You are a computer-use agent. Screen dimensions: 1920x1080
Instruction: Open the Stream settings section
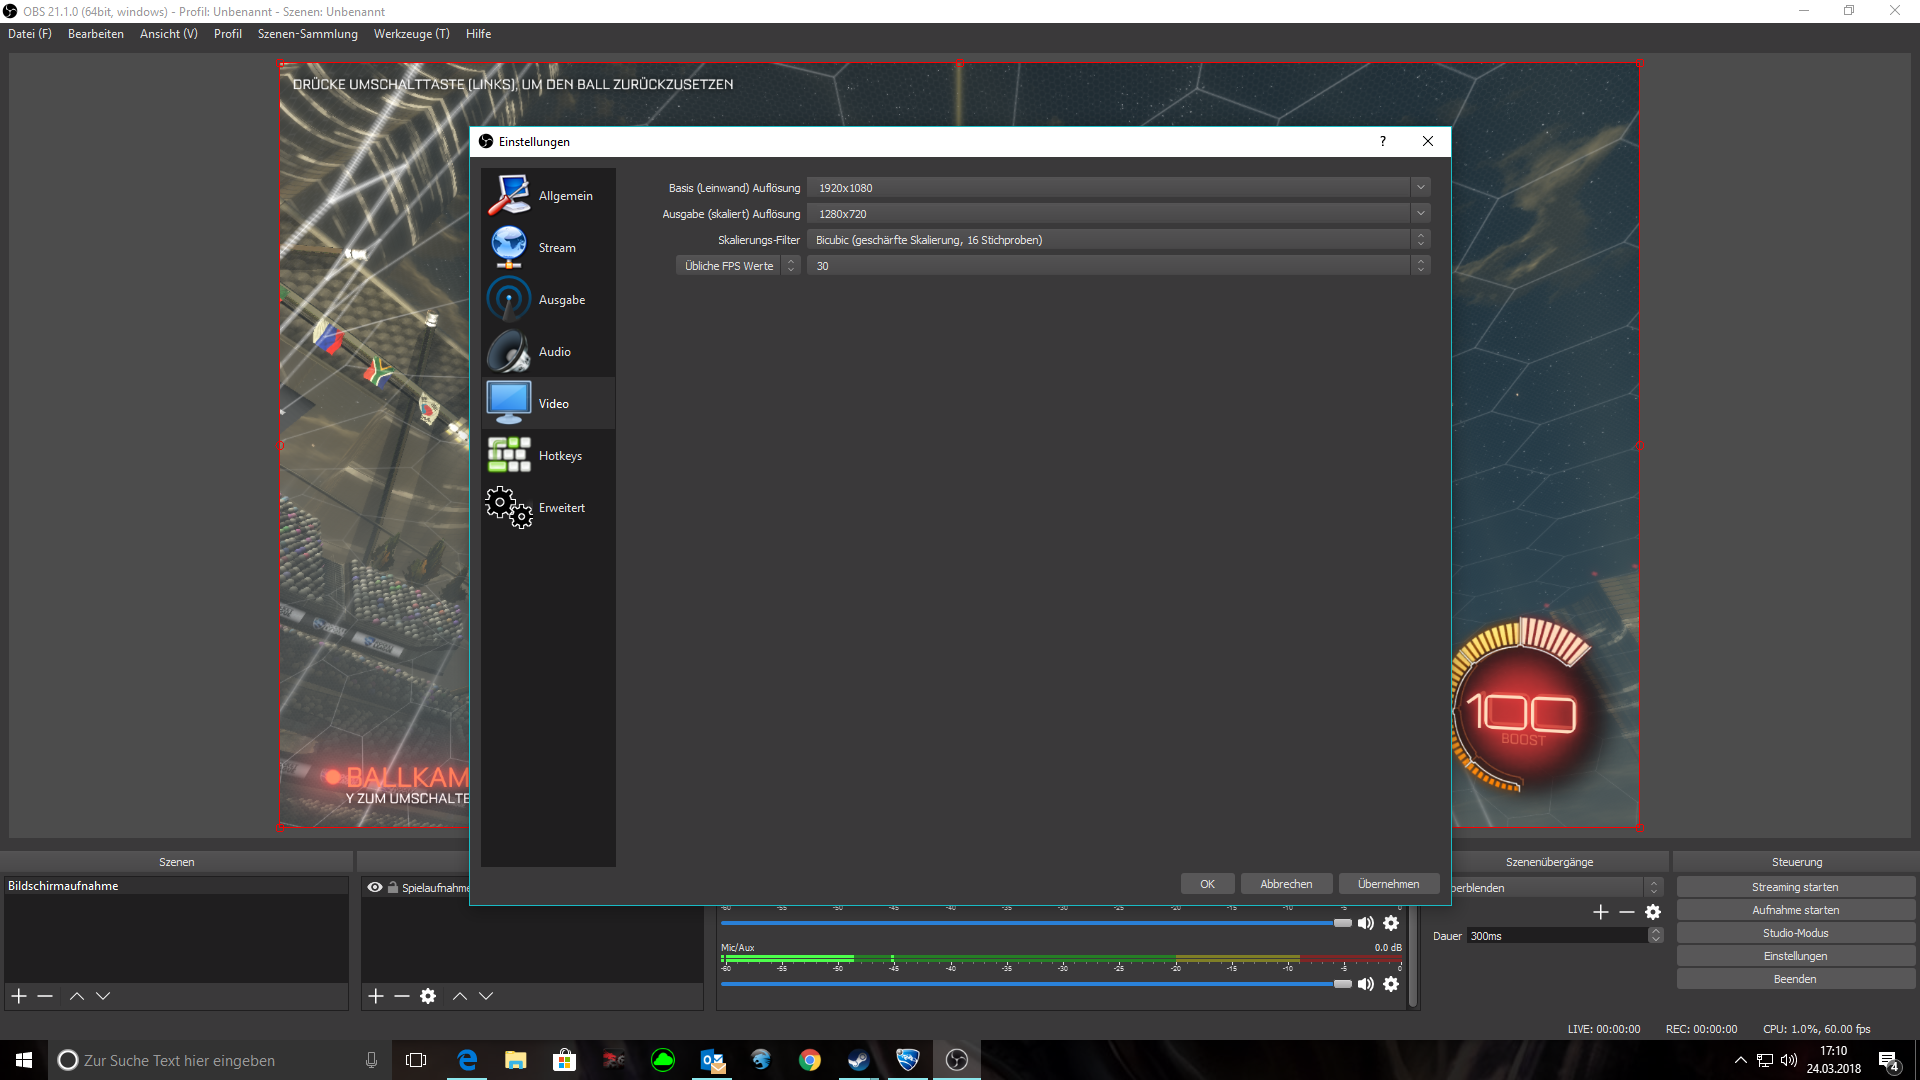coord(548,248)
